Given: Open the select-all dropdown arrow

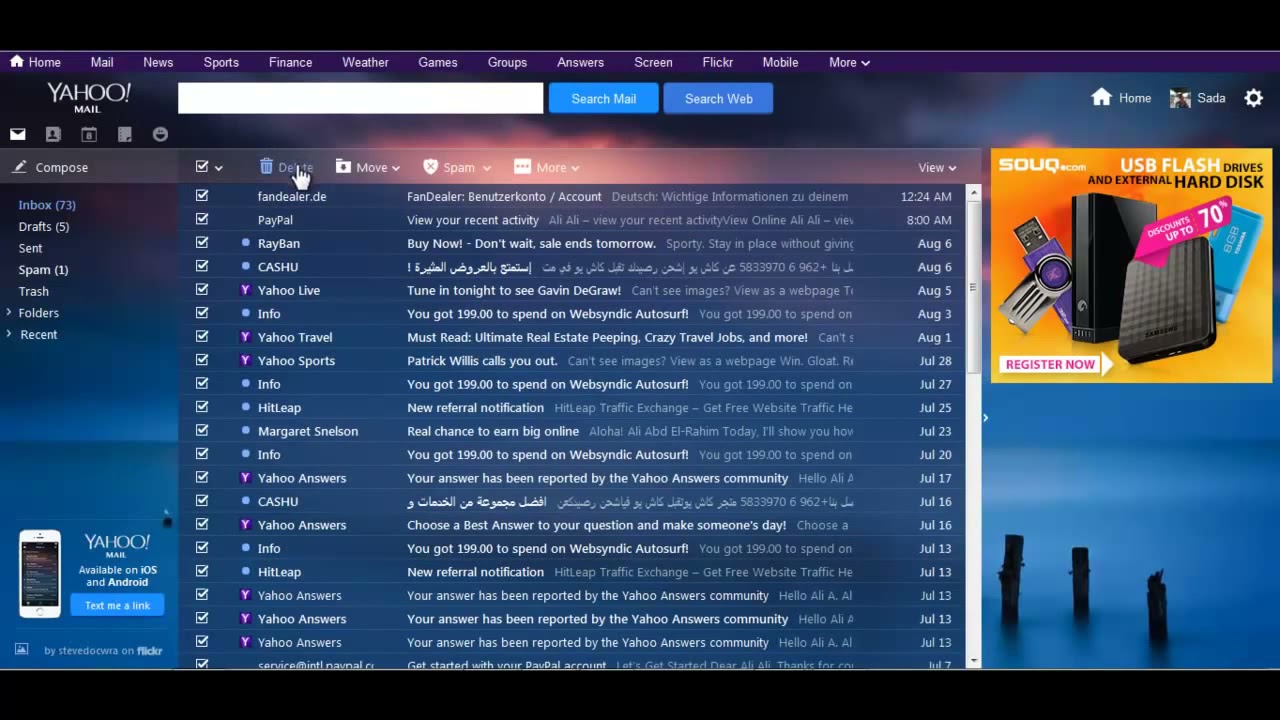Looking at the screenshot, I should 219,168.
